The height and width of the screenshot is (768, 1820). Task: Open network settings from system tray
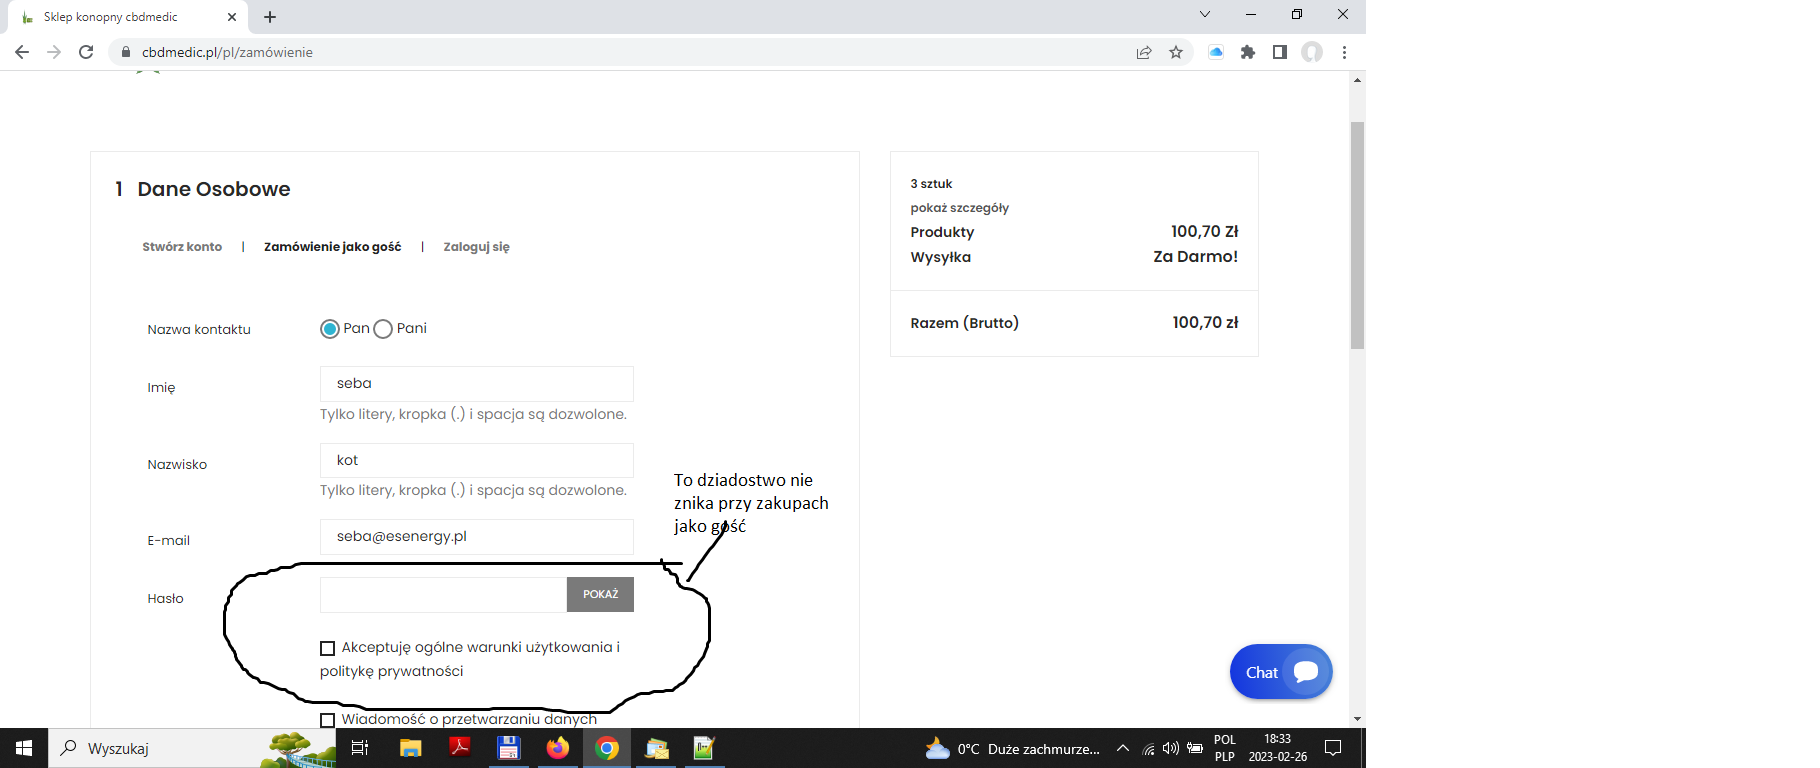tap(1148, 748)
